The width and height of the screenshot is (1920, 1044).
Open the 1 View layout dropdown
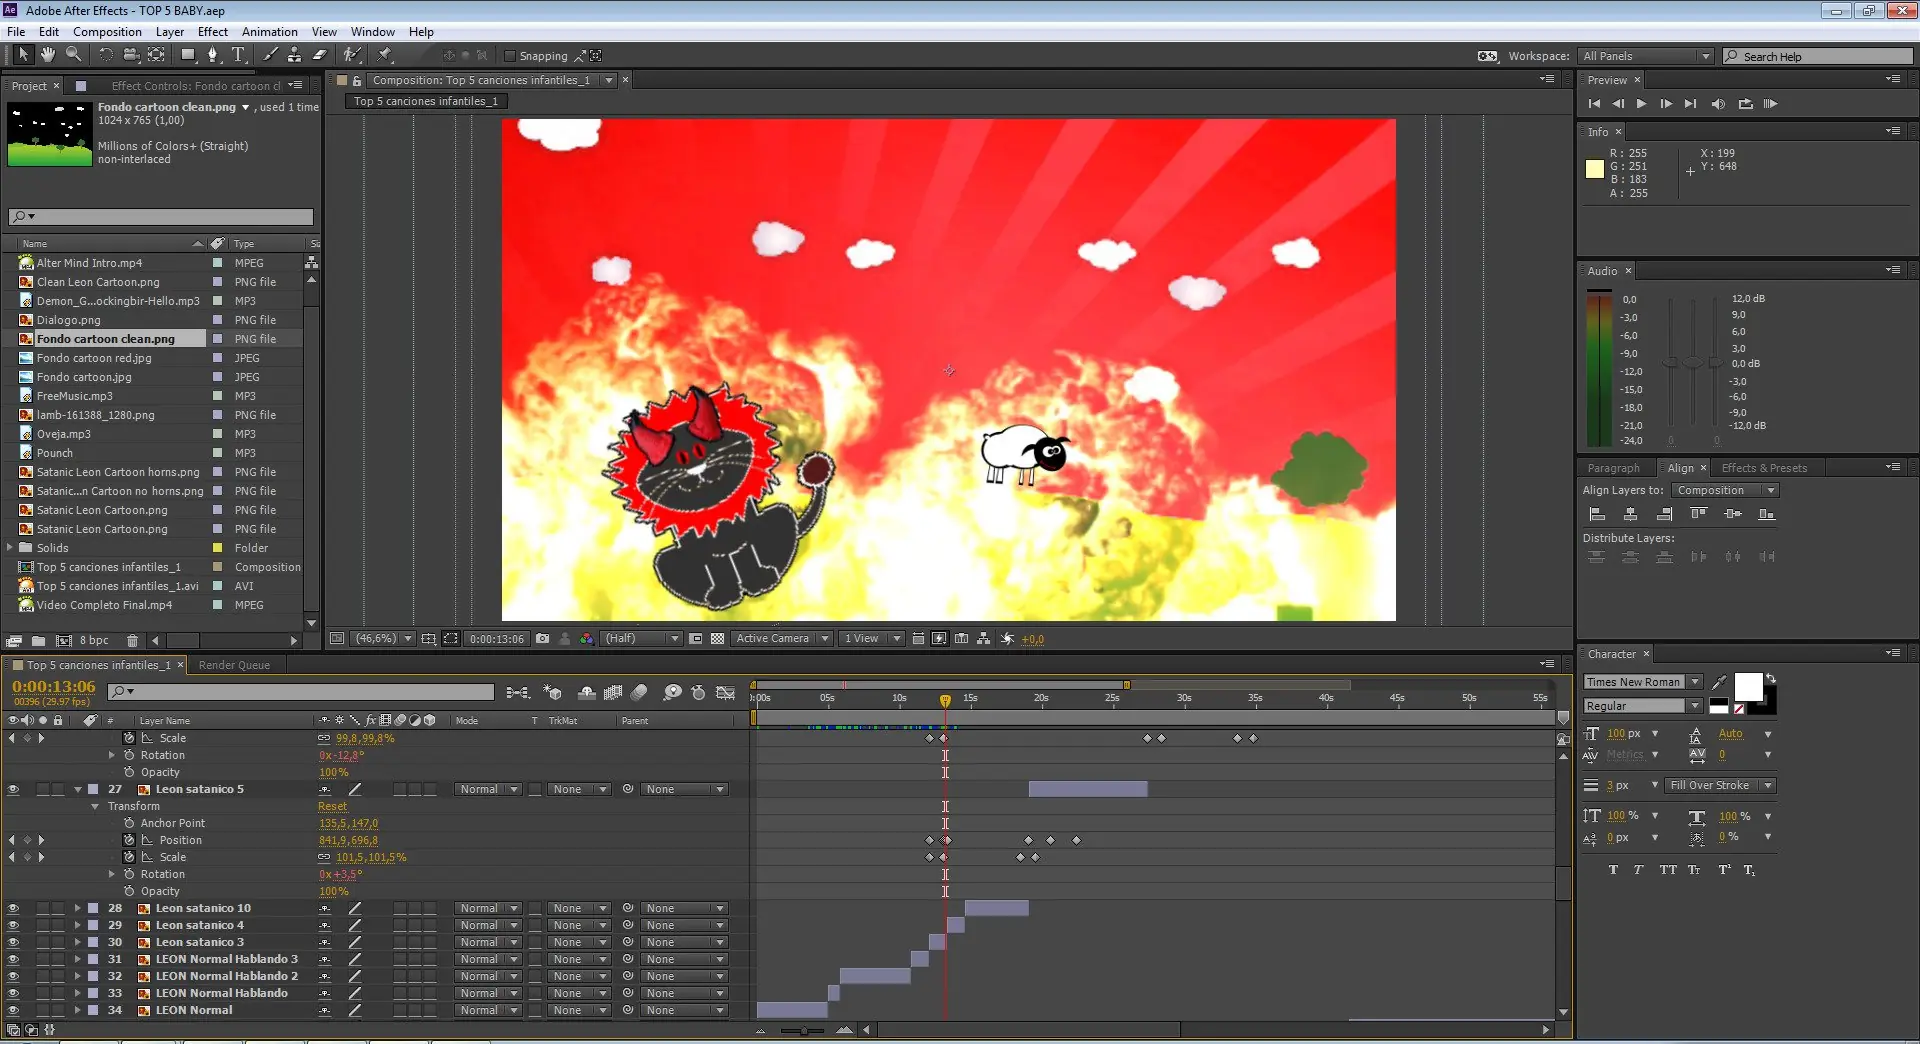pyautogui.click(x=872, y=638)
